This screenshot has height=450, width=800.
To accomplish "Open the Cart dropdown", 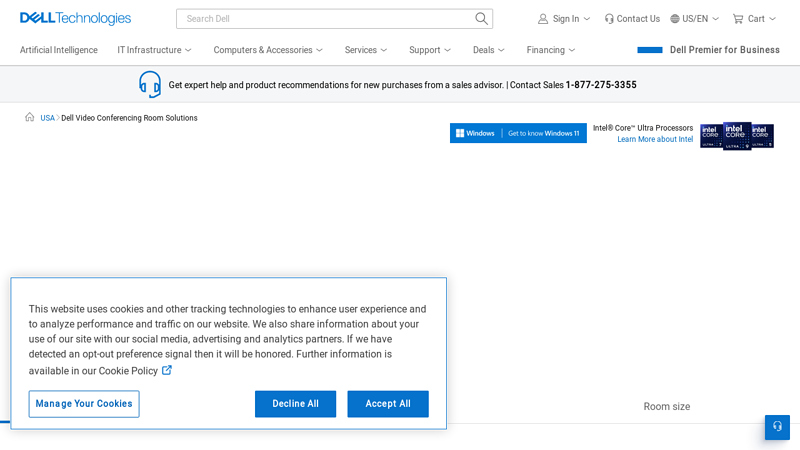I will tap(754, 19).
